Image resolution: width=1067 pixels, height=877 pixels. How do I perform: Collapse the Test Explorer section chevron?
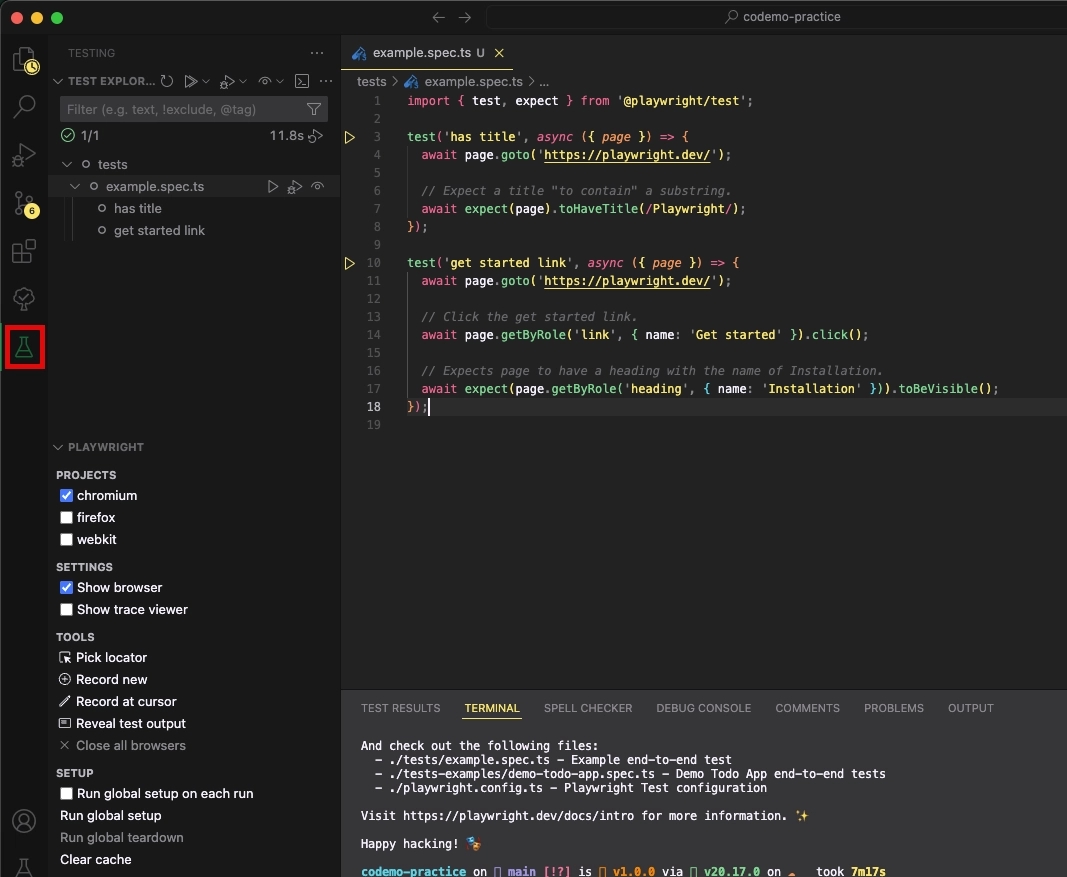pyautogui.click(x=59, y=81)
